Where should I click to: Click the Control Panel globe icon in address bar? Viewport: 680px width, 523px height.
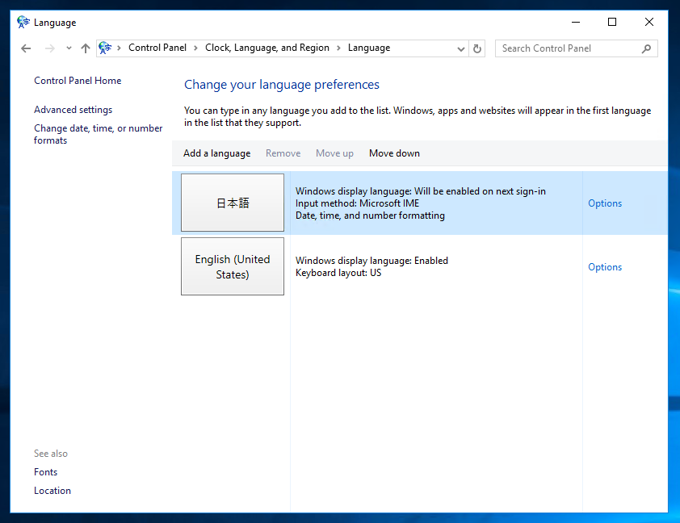[x=105, y=48]
